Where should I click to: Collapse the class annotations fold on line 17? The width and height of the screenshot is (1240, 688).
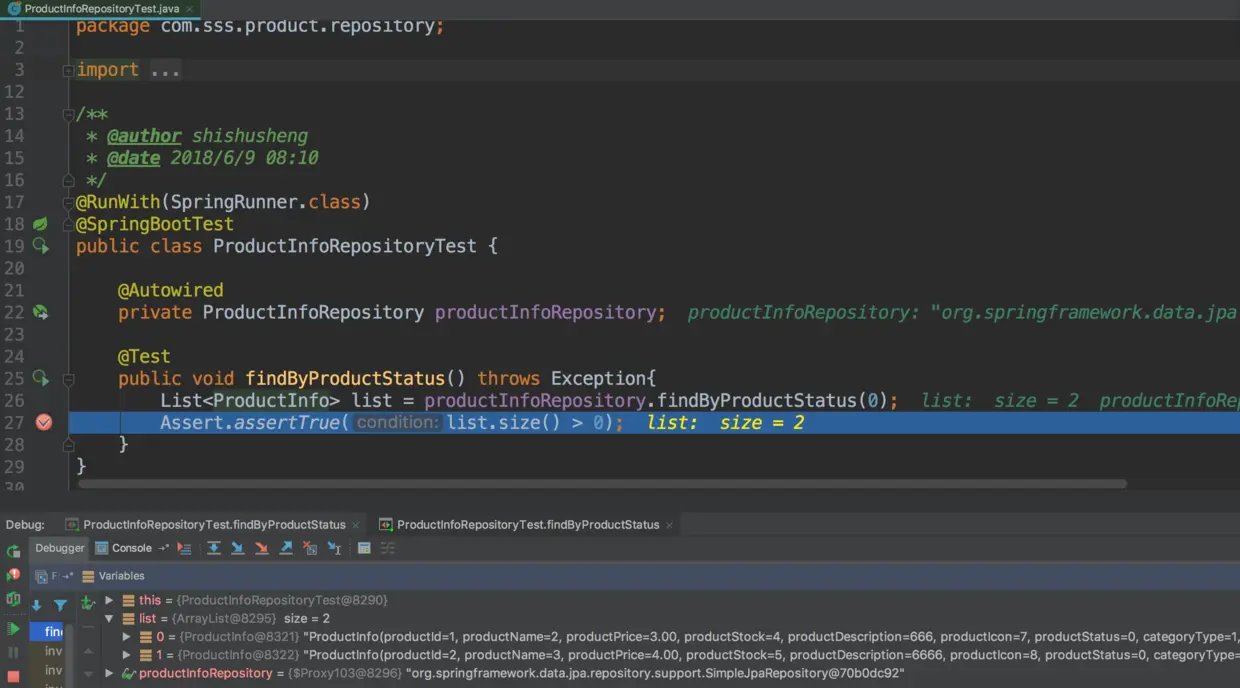click(x=68, y=202)
